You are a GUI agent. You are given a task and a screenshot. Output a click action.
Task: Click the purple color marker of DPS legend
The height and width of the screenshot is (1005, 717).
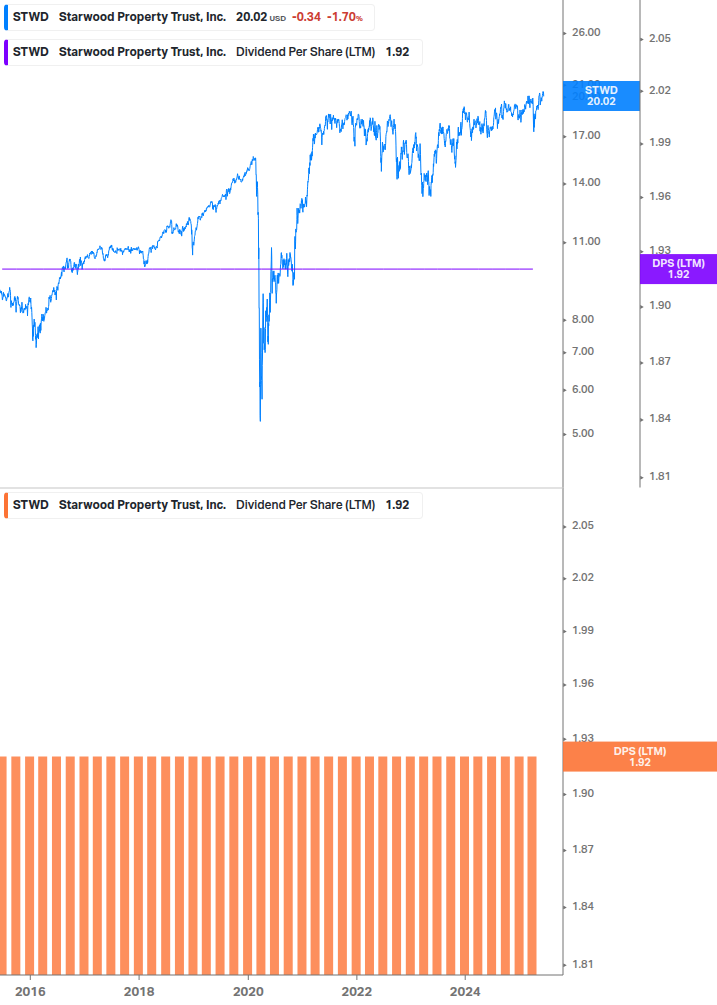(x=6, y=53)
